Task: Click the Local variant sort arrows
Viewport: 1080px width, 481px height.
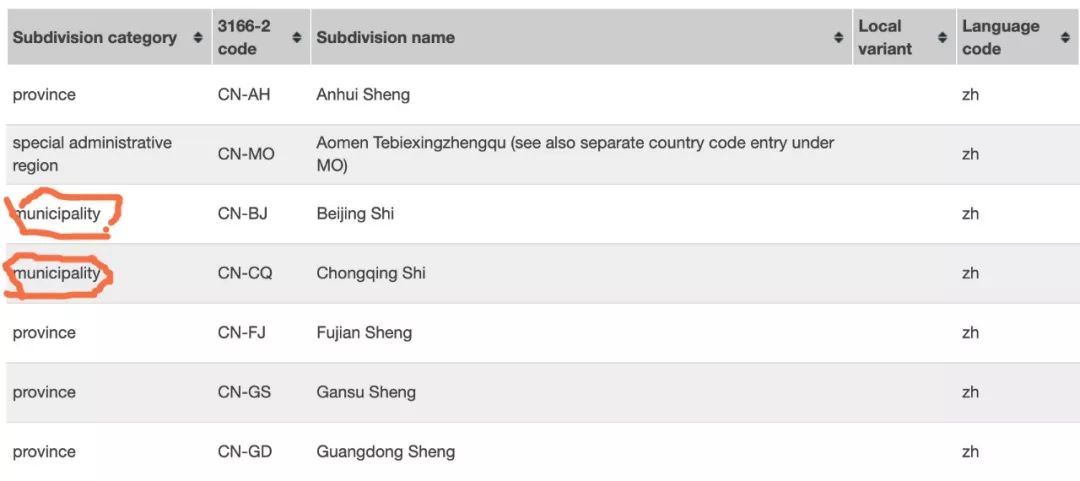Action: [x=942, y=37]
